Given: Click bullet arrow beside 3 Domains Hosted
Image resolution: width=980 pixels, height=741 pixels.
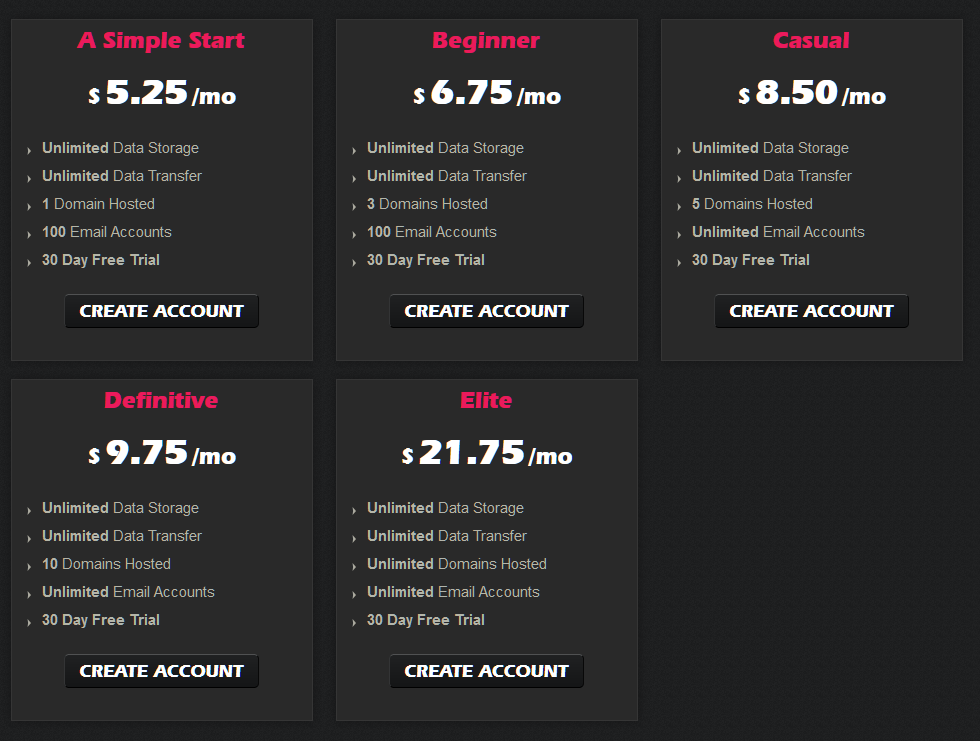Looking at the screenshot, I should point(354,206).
